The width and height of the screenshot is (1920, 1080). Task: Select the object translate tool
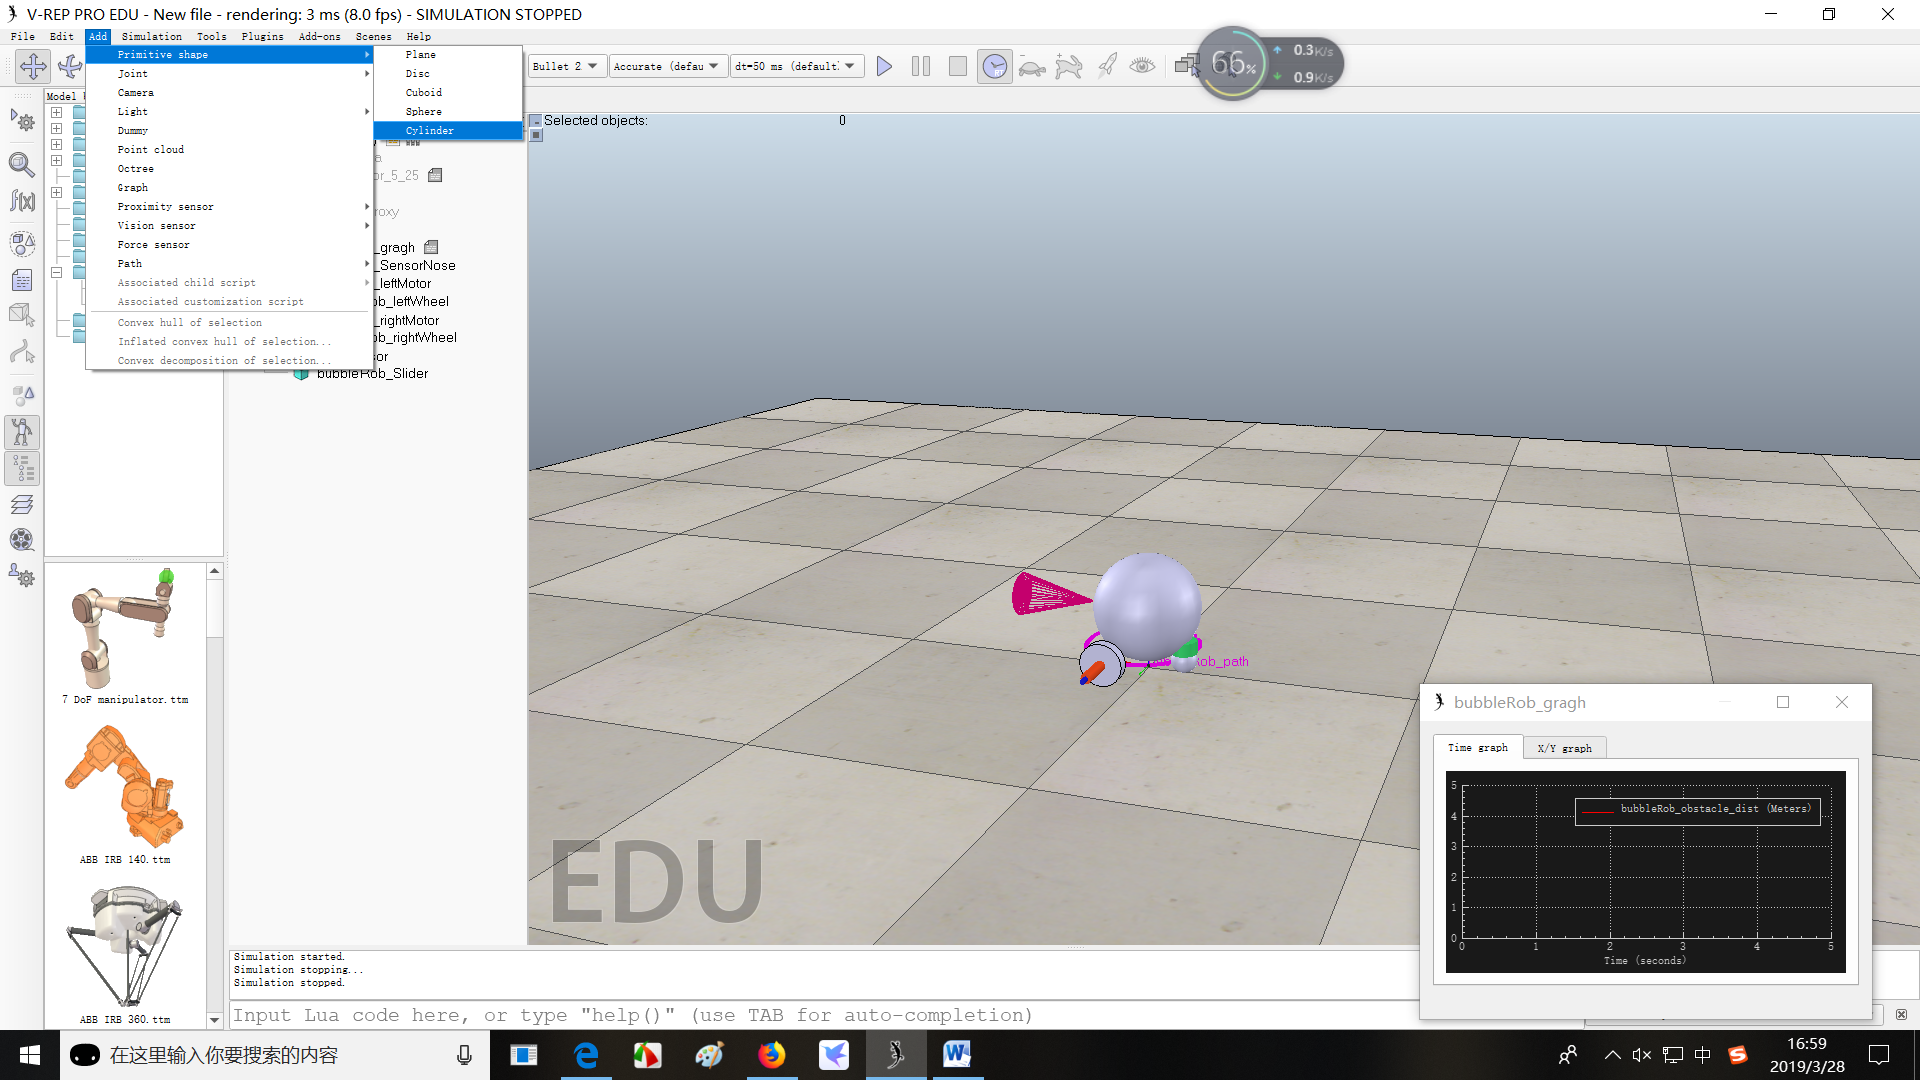pyautogui.click(x=33, y=66)
